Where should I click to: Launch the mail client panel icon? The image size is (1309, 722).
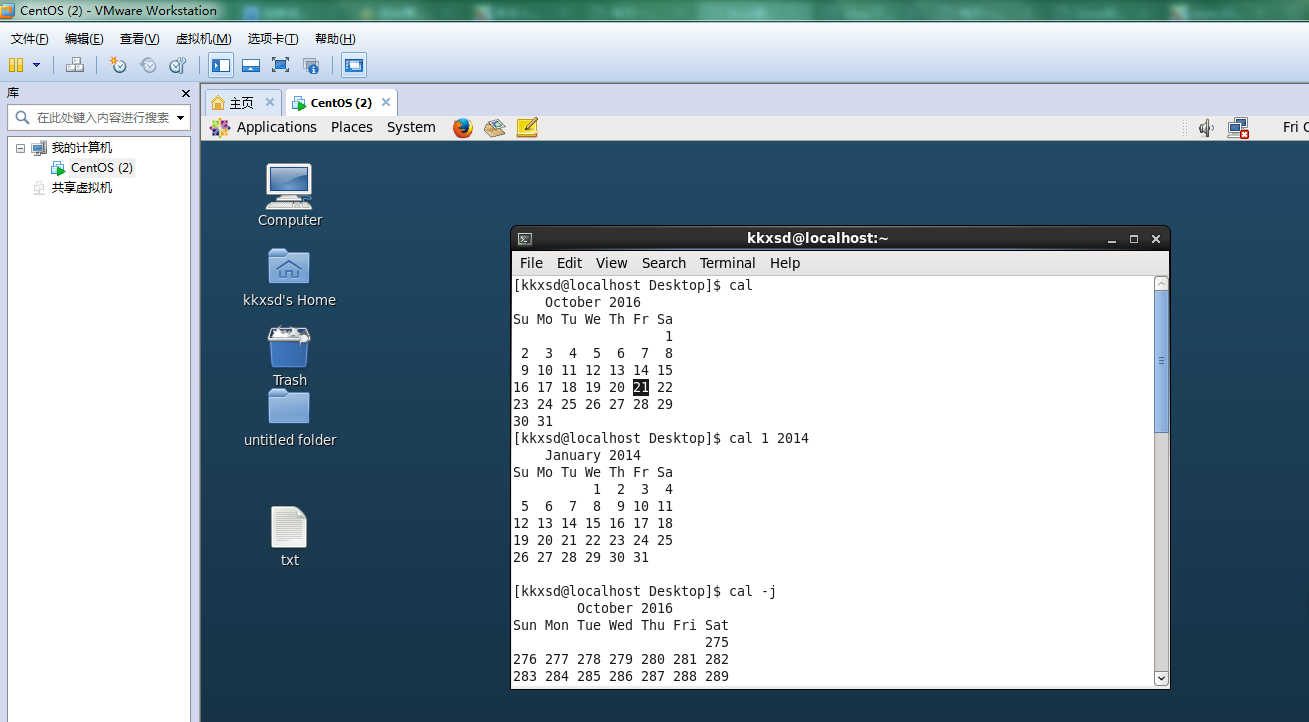point(494,127)
